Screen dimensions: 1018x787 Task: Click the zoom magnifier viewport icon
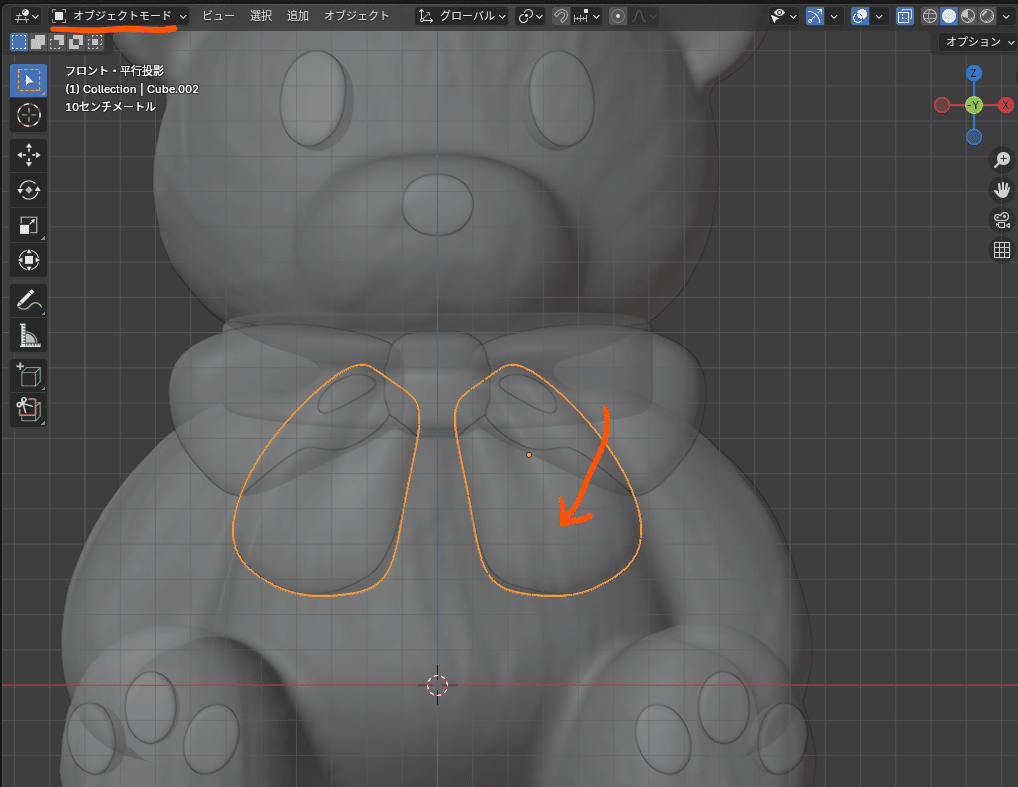(1002, 160)
